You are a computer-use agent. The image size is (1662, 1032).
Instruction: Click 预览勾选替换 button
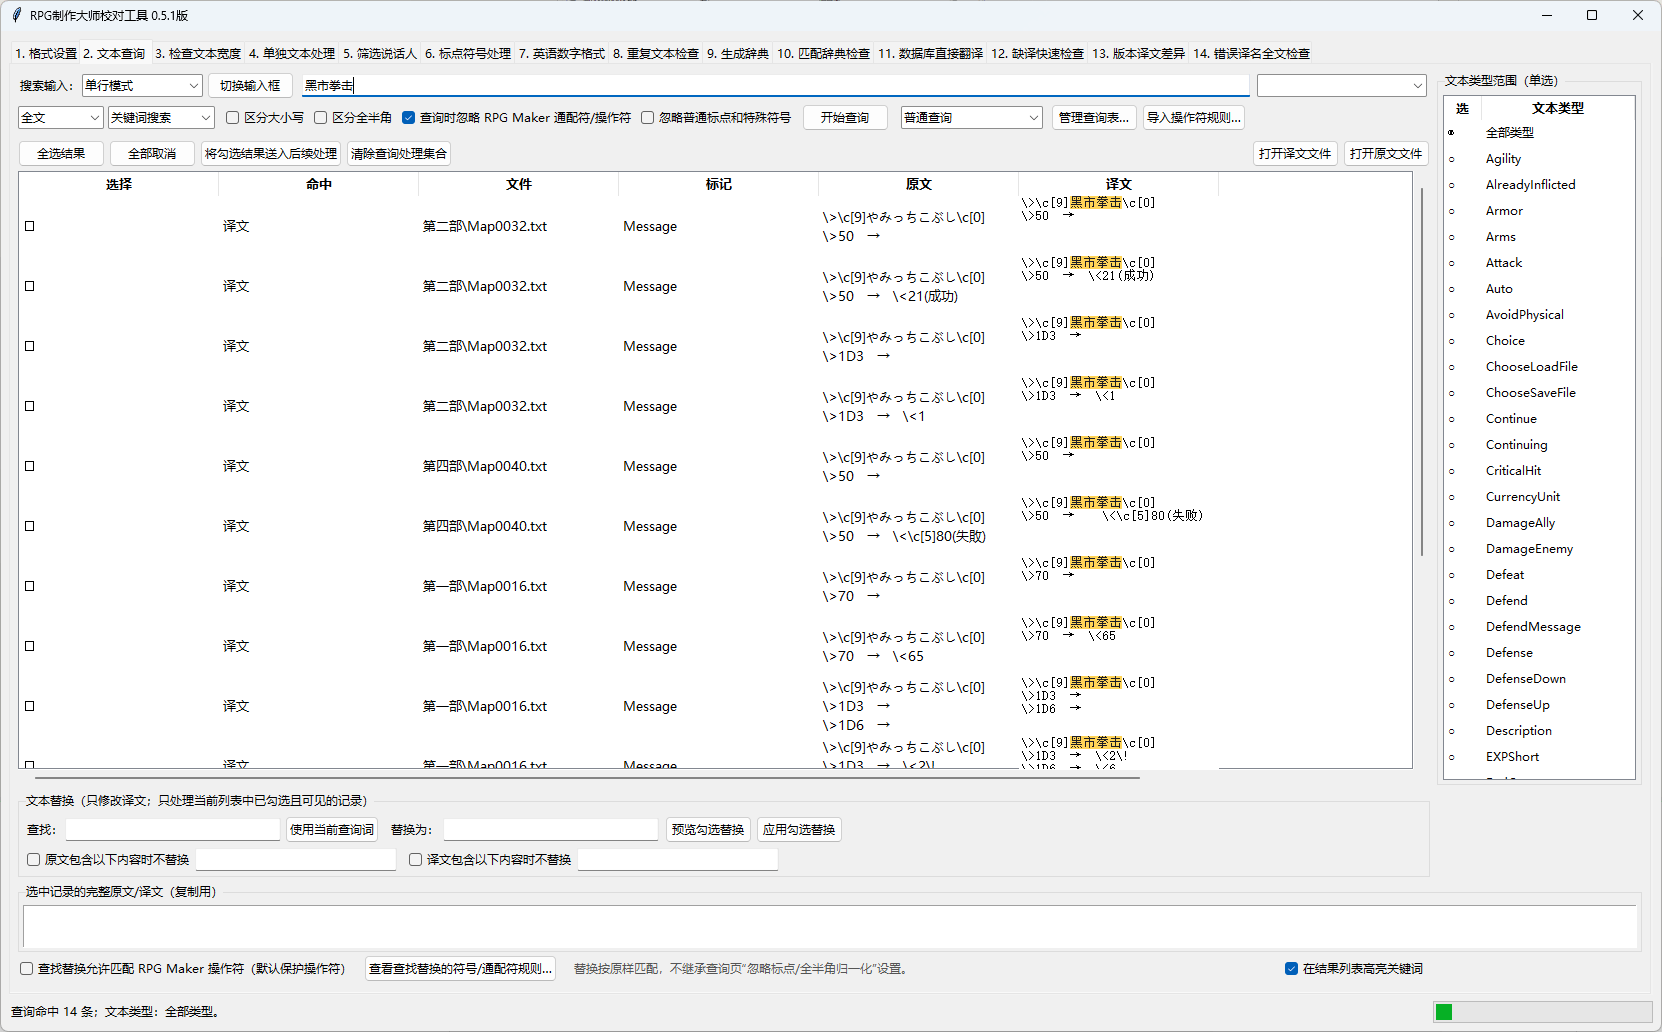708,829
